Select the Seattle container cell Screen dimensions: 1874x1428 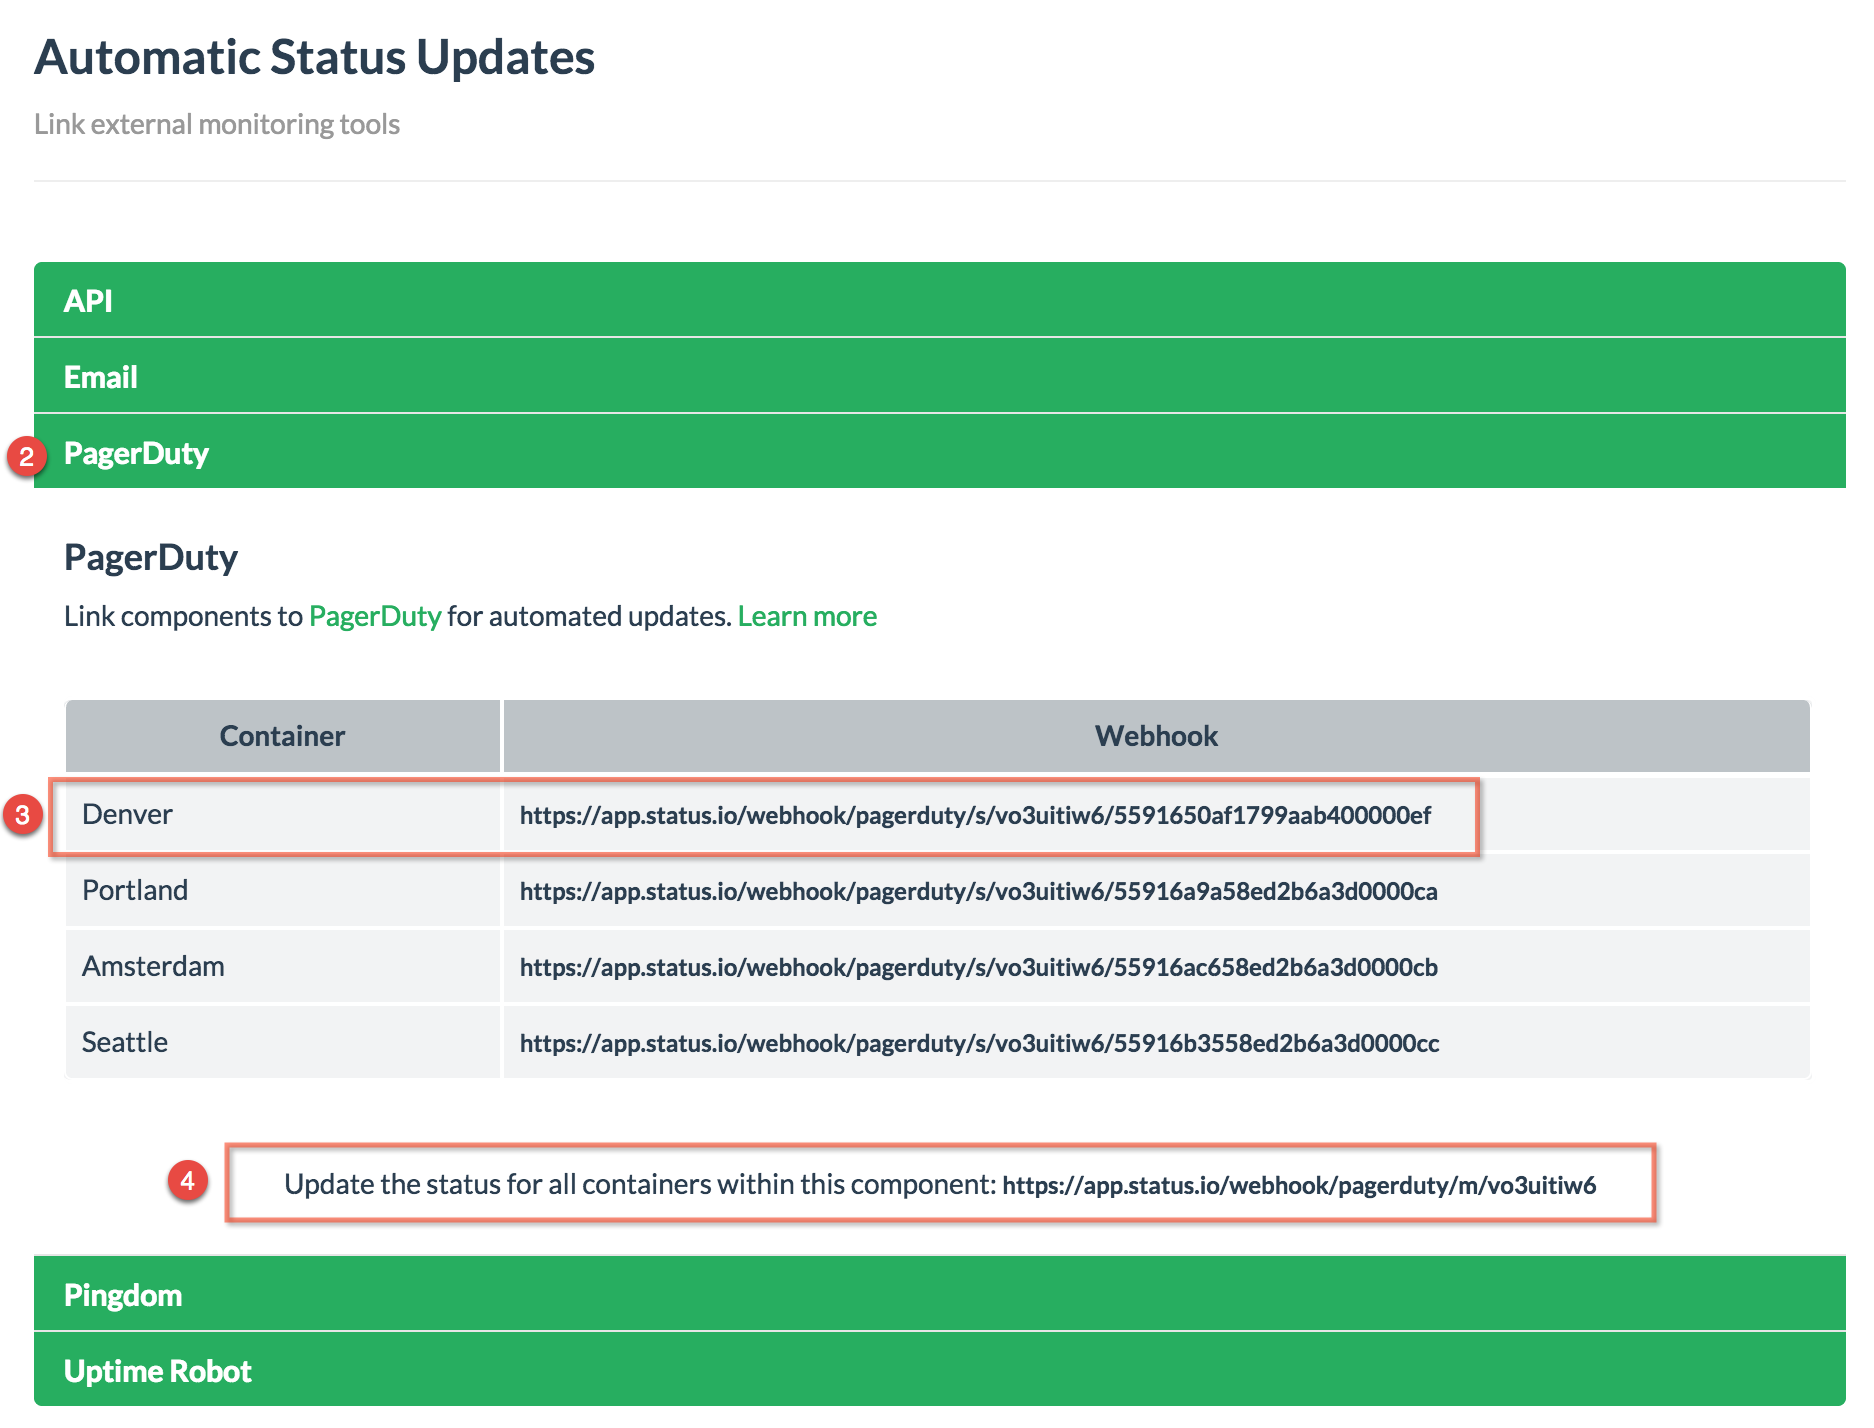pyautogui.click(x=283, y=1042)
